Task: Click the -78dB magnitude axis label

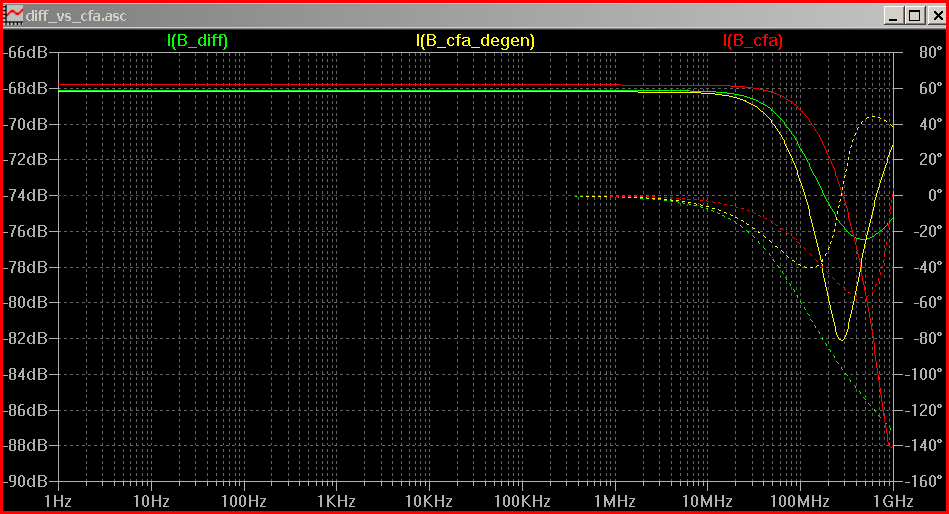Action: [25, 267]
